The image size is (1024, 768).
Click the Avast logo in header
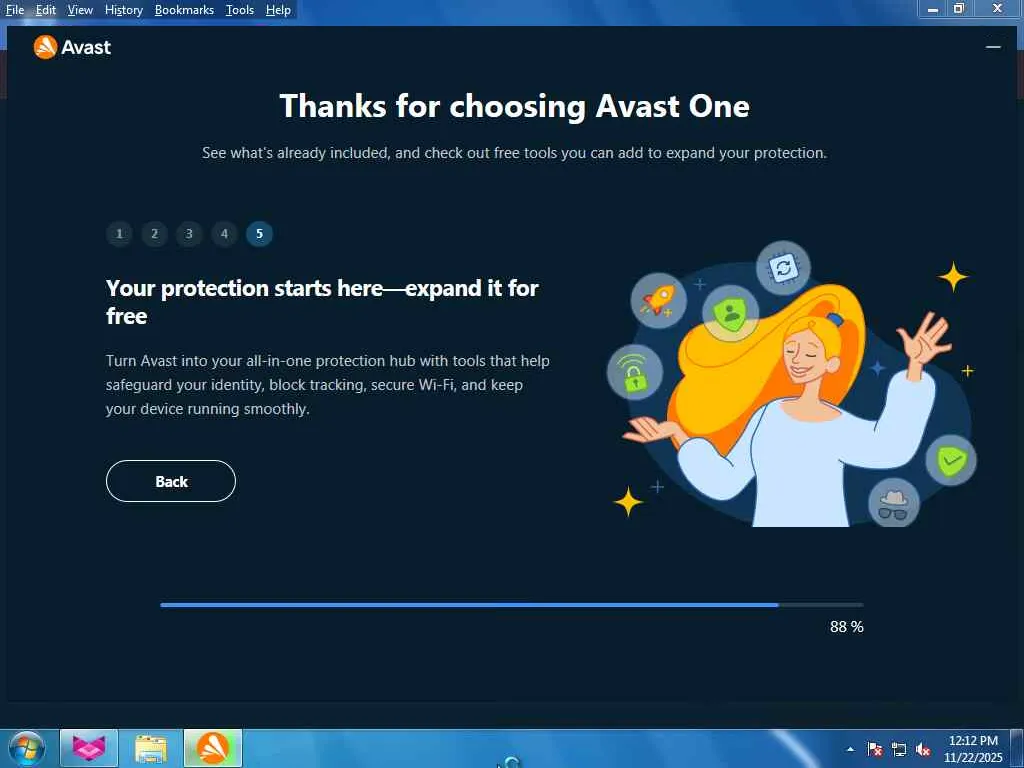pyautogui.click(x=72, y=47)
